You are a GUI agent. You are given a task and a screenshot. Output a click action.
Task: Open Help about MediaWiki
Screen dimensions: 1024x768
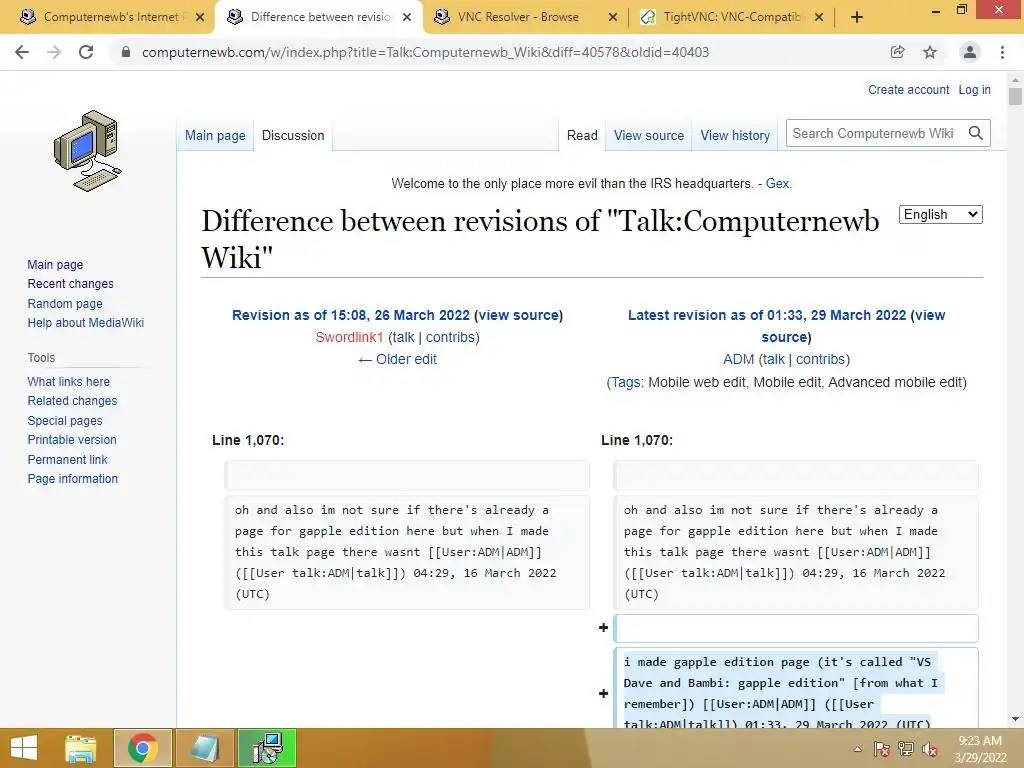point(86,323)
